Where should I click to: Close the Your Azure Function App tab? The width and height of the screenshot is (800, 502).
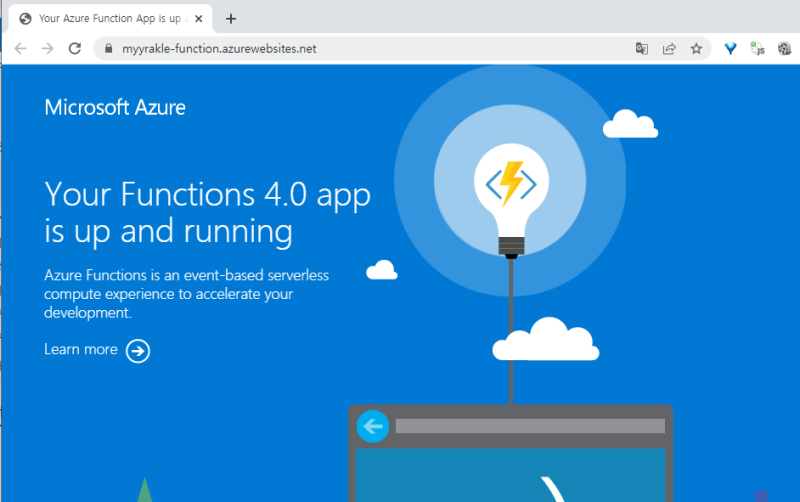(x=198, y=19)
